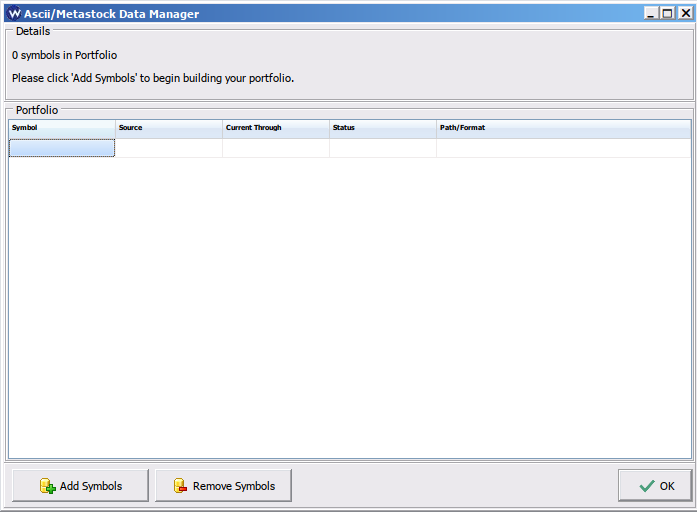Sort by the Symbol column header
The height and width of the screenshot is (512, 697).
[x=62, y=128]
